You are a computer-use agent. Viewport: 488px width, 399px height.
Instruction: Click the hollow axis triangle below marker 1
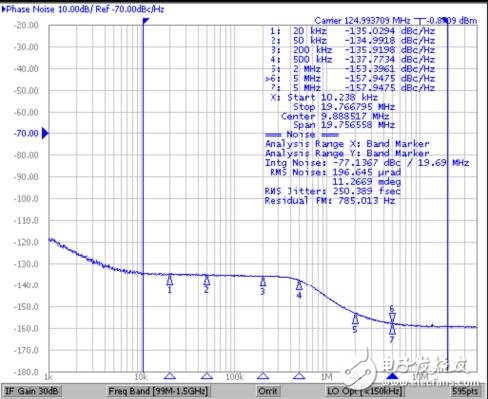point(170,376)
